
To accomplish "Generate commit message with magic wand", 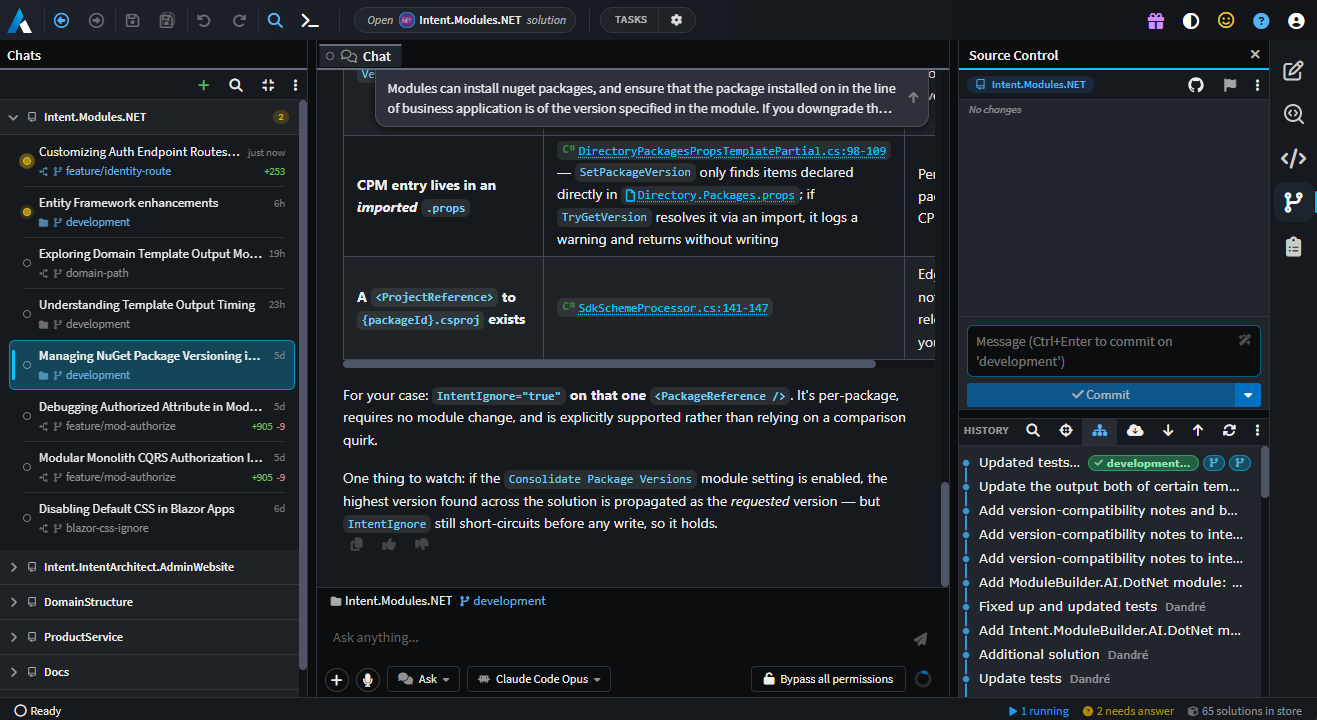I will point(1245,340).
